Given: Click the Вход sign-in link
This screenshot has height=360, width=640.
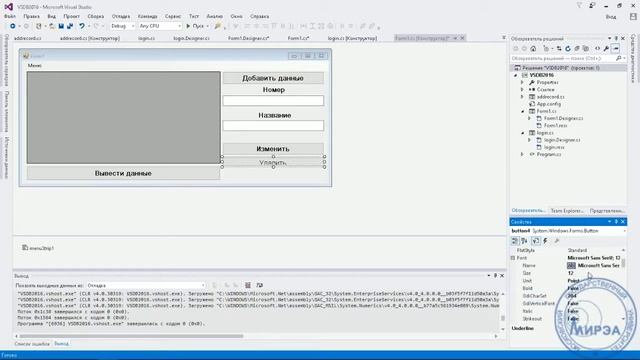Looking at the screenshot, I should pyautogui.click(x=611, y=17).
